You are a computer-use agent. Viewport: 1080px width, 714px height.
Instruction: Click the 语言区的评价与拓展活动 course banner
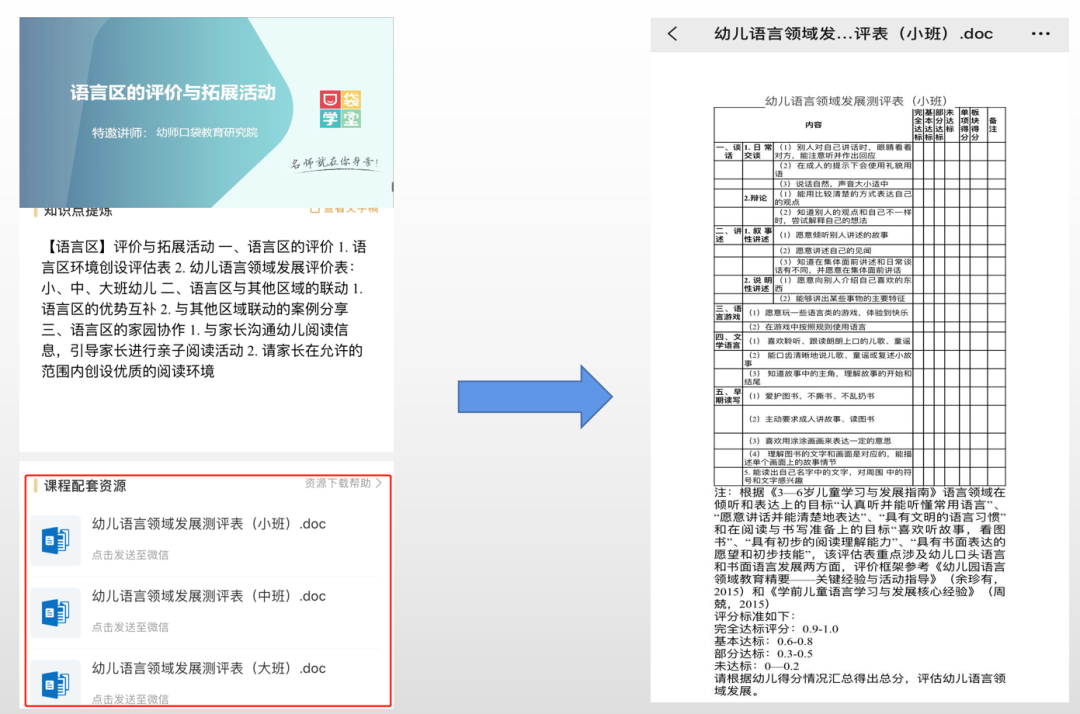[x=206, y=112]
